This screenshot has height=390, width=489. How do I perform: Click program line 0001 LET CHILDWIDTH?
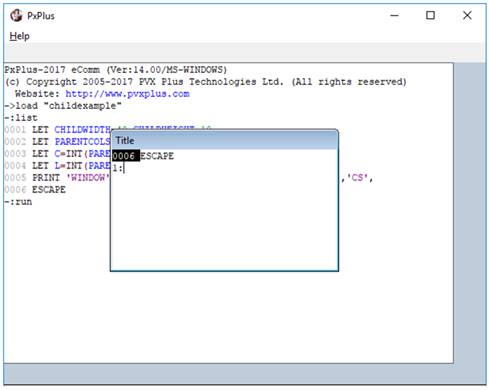coord(57,130)
